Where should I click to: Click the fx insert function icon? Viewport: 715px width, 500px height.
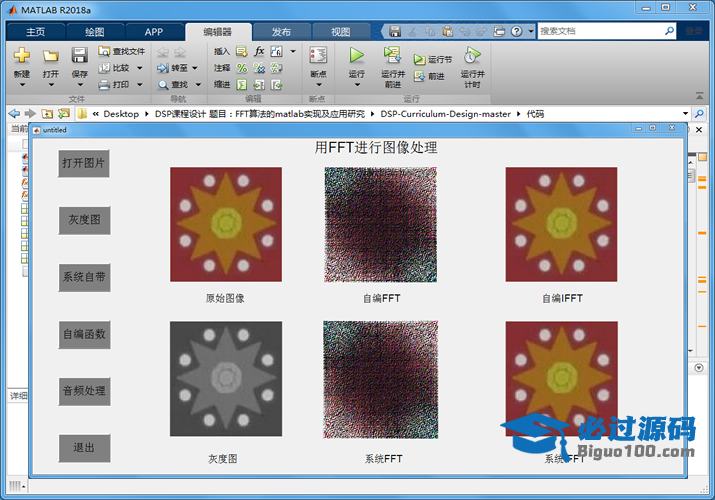click(259, 51)
